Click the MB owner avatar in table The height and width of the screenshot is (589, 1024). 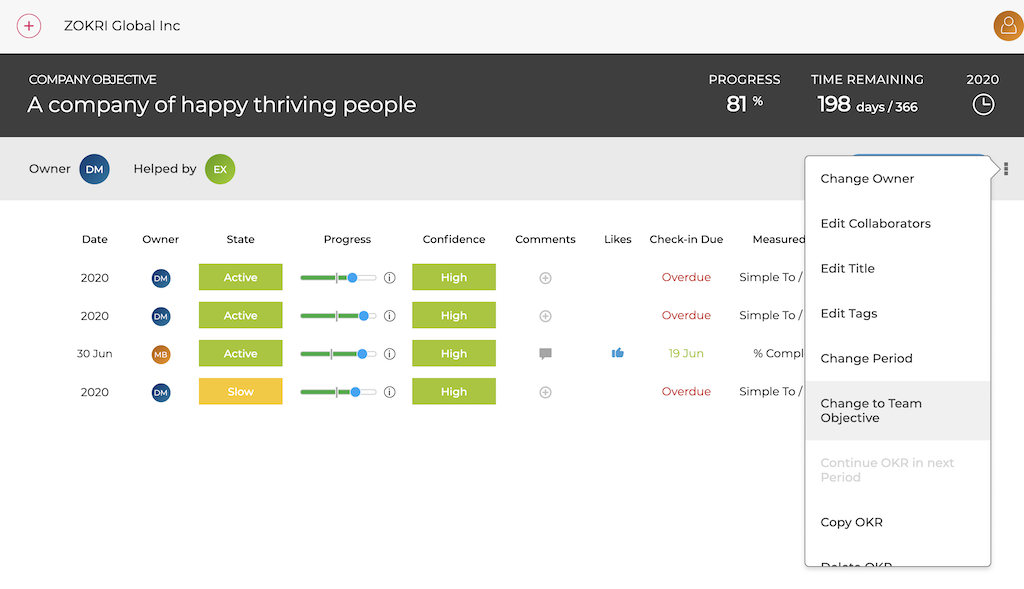click(161, 354)
